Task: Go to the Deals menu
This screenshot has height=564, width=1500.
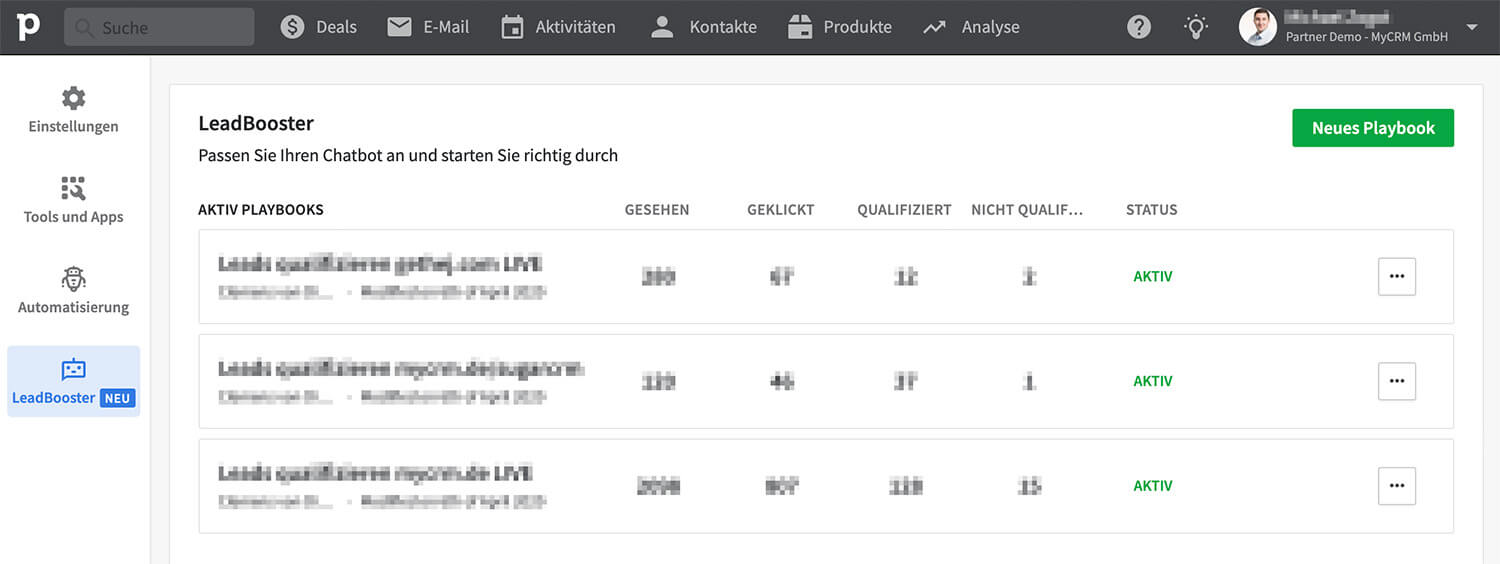Action: pyautogui.click(x=319, y=27)
